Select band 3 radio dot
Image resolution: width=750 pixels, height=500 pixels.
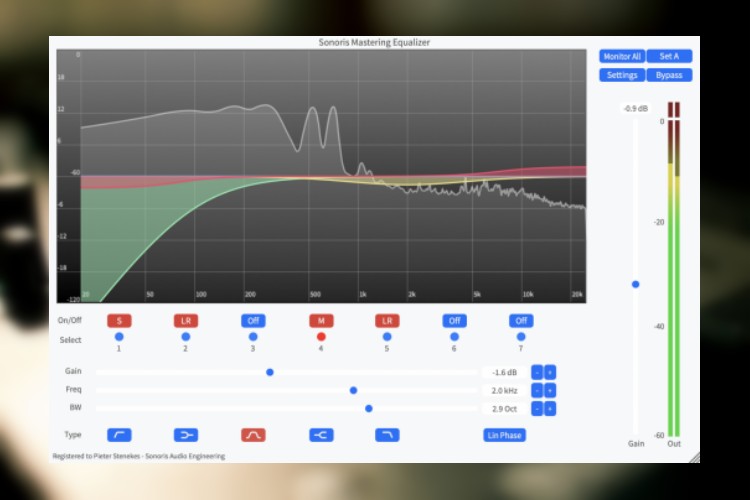coord(253,337)
